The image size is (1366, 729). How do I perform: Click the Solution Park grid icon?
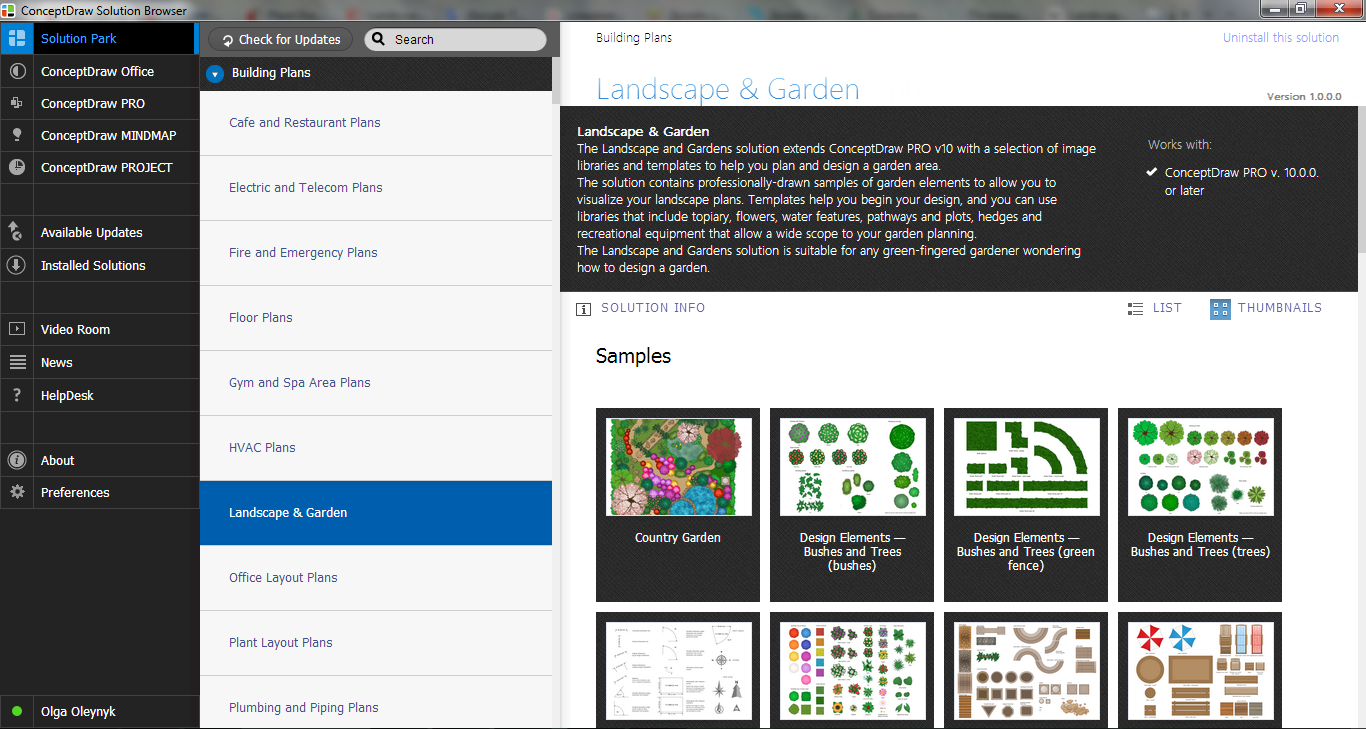[x=16, y=39]
